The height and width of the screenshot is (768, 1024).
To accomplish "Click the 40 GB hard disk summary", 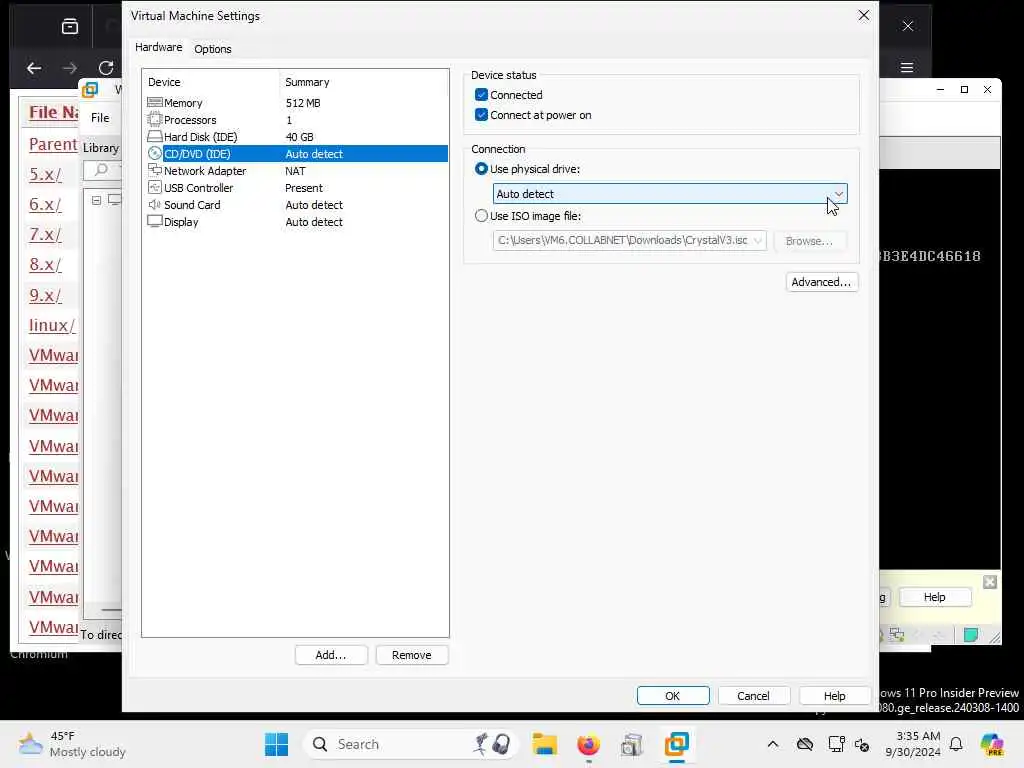I will (x=300, y=136).
